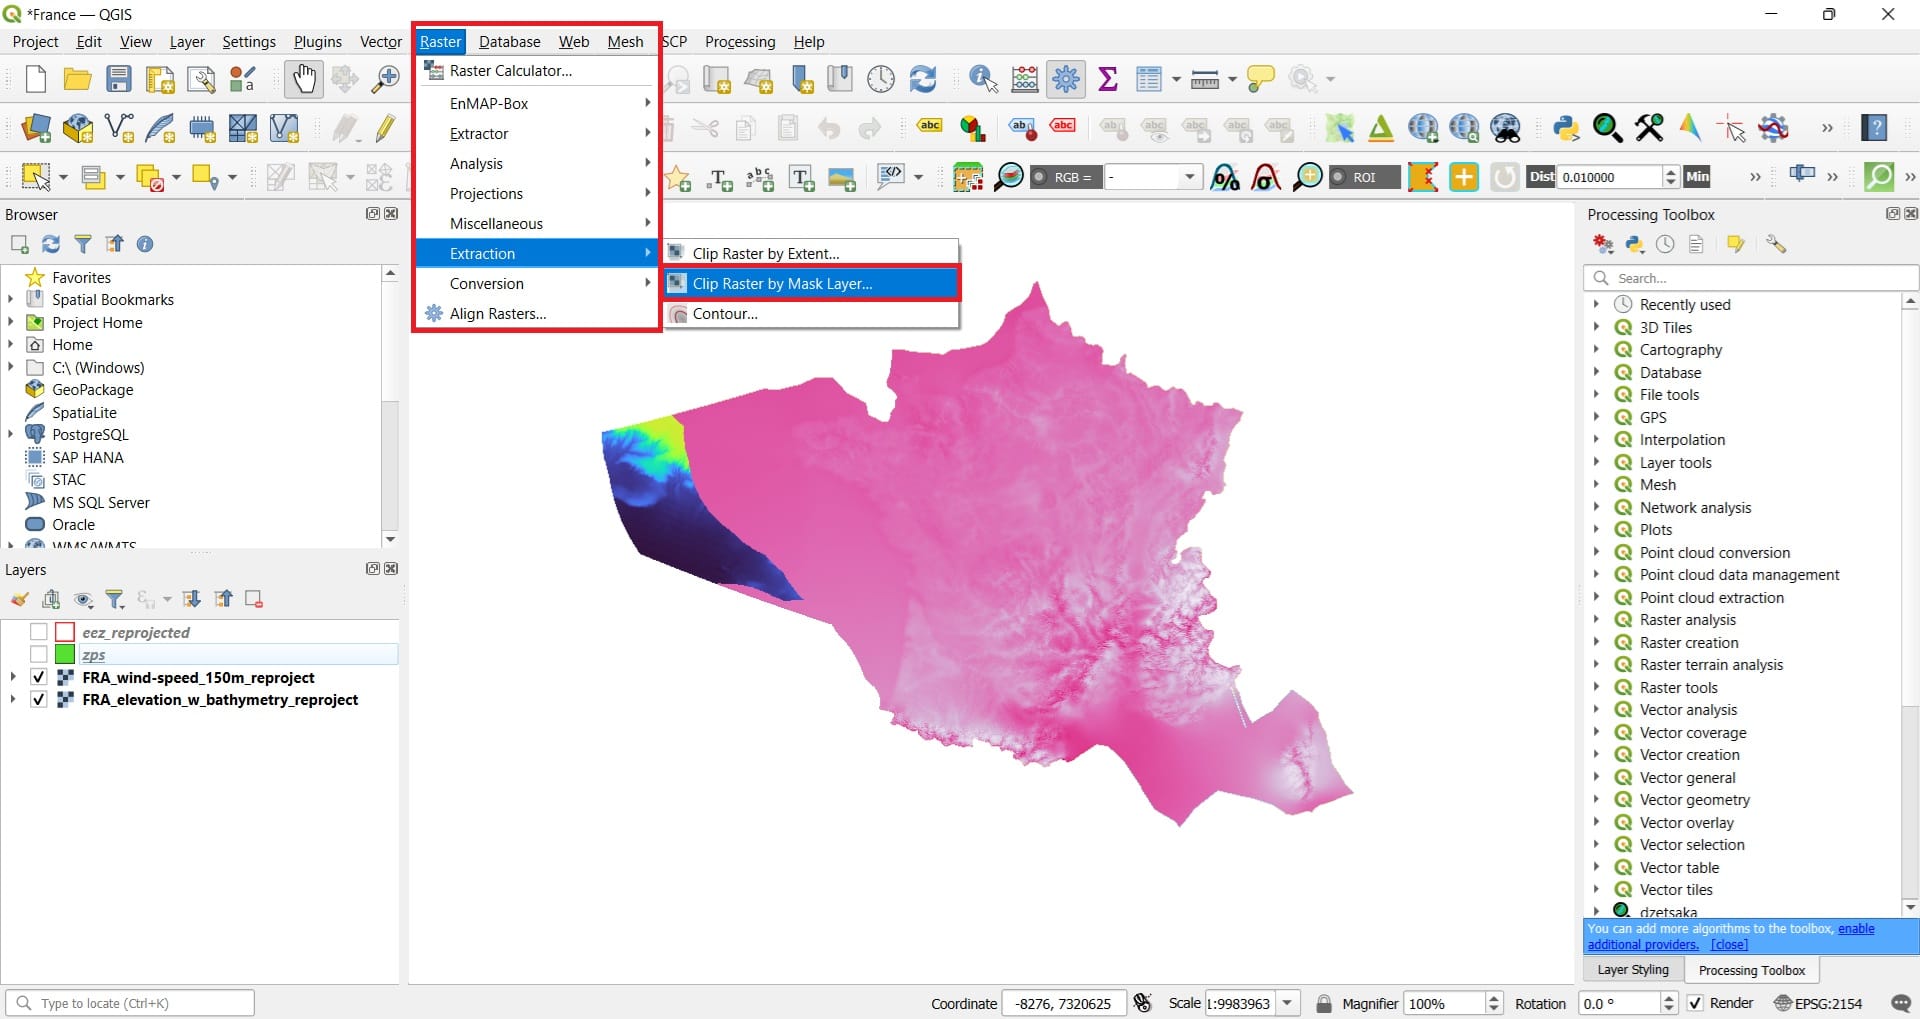
Task: Choose Contour from Extraction submenu
Action: point(810,313)
